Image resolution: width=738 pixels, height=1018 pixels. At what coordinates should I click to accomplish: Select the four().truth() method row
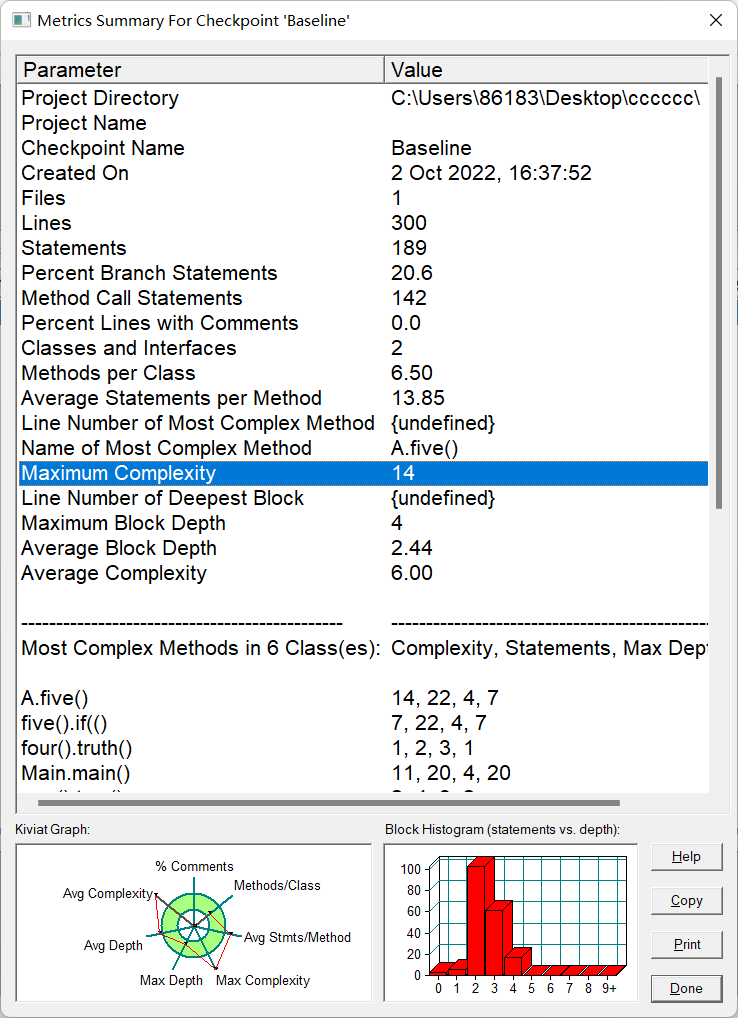(363, 748)
